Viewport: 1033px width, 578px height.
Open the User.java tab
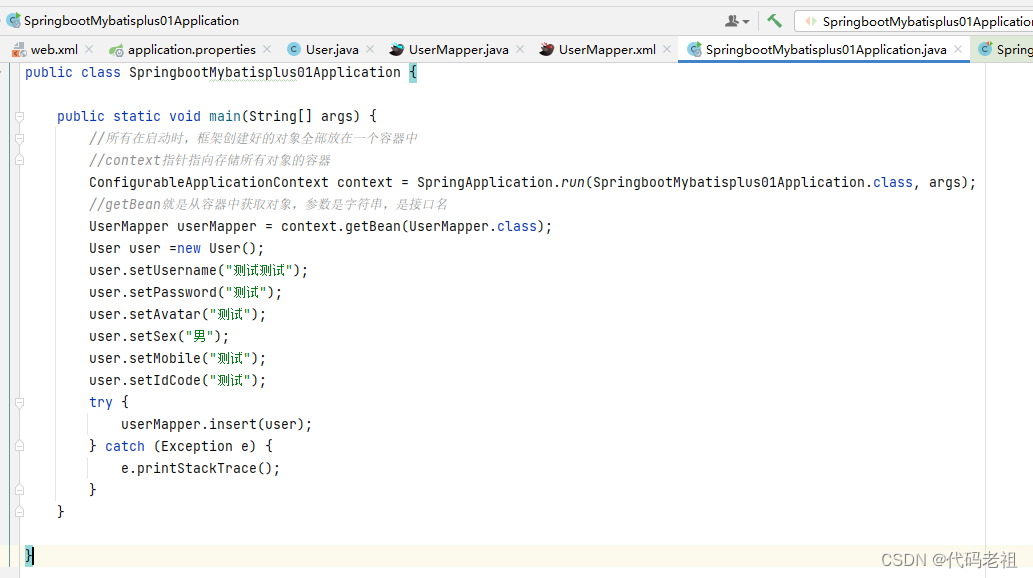pyautogui.click(x=332, y=49)
